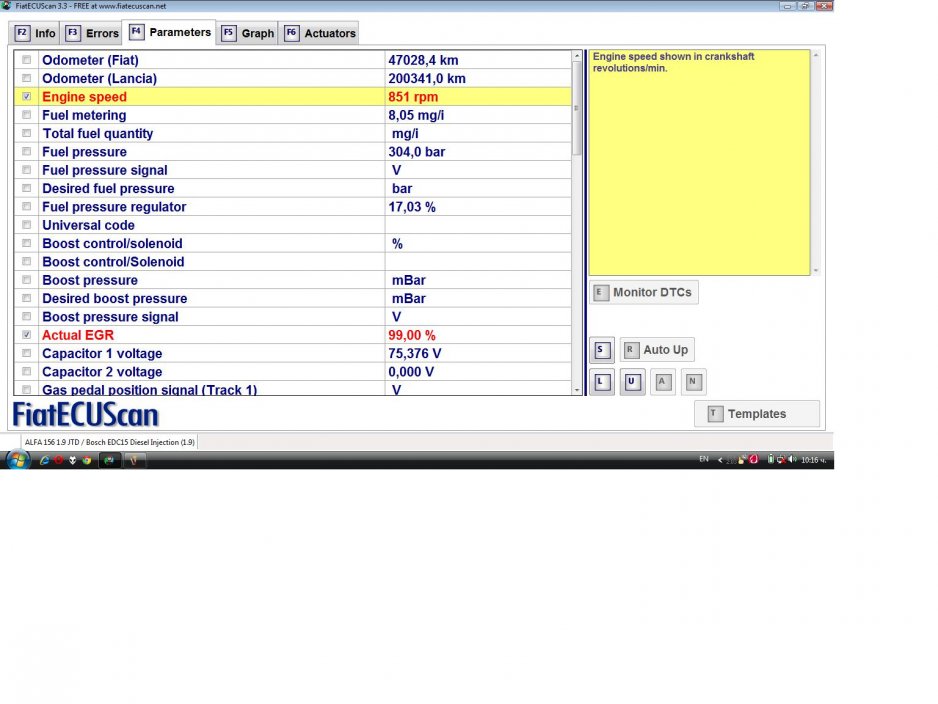938x704 pixels.
Task: Open the Windows Start orb
Action: [17, 460]
